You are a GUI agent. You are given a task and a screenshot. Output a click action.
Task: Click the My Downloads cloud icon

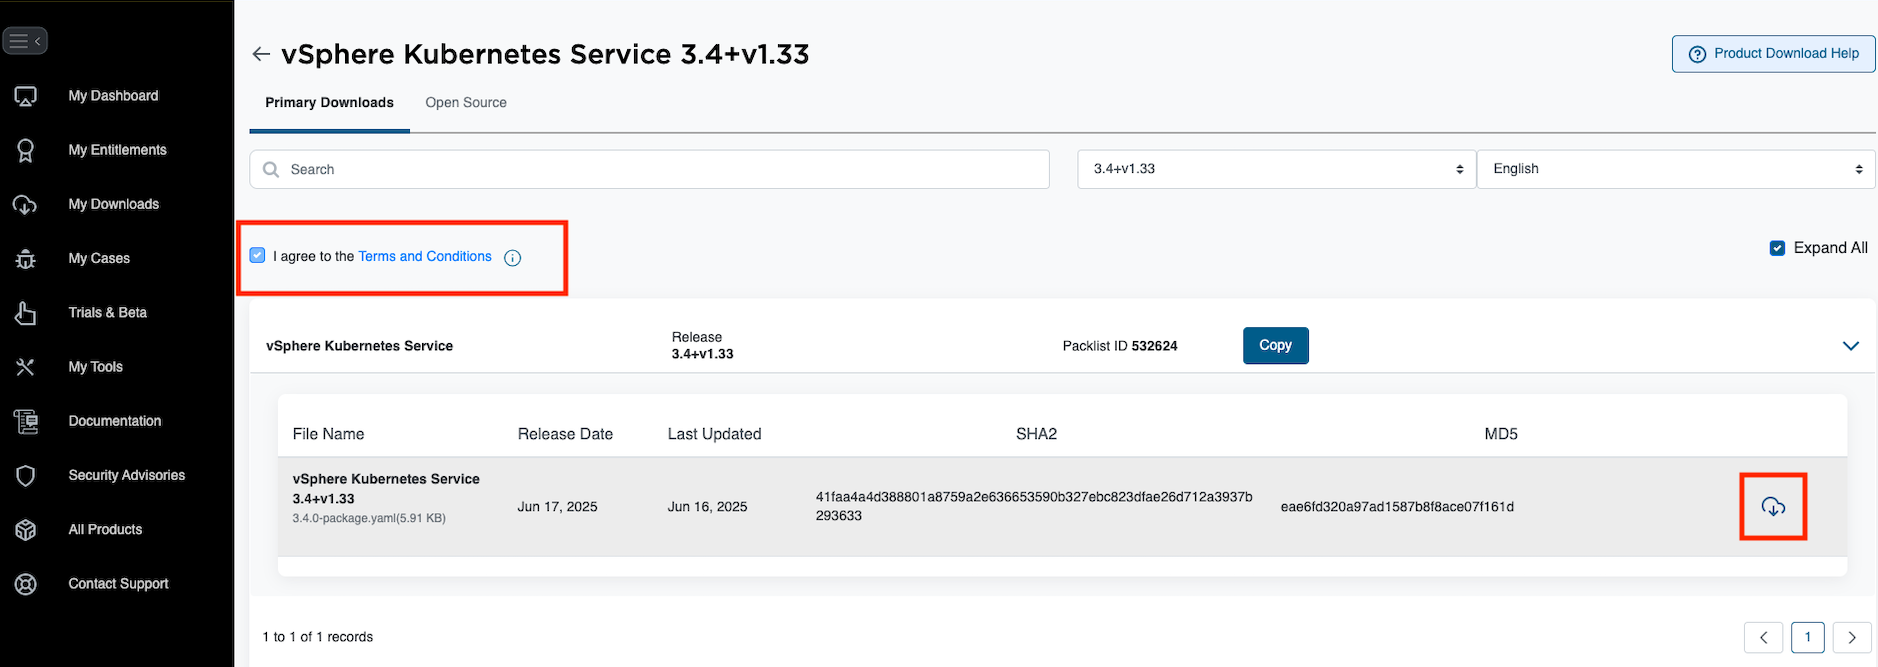pos(26,205)
